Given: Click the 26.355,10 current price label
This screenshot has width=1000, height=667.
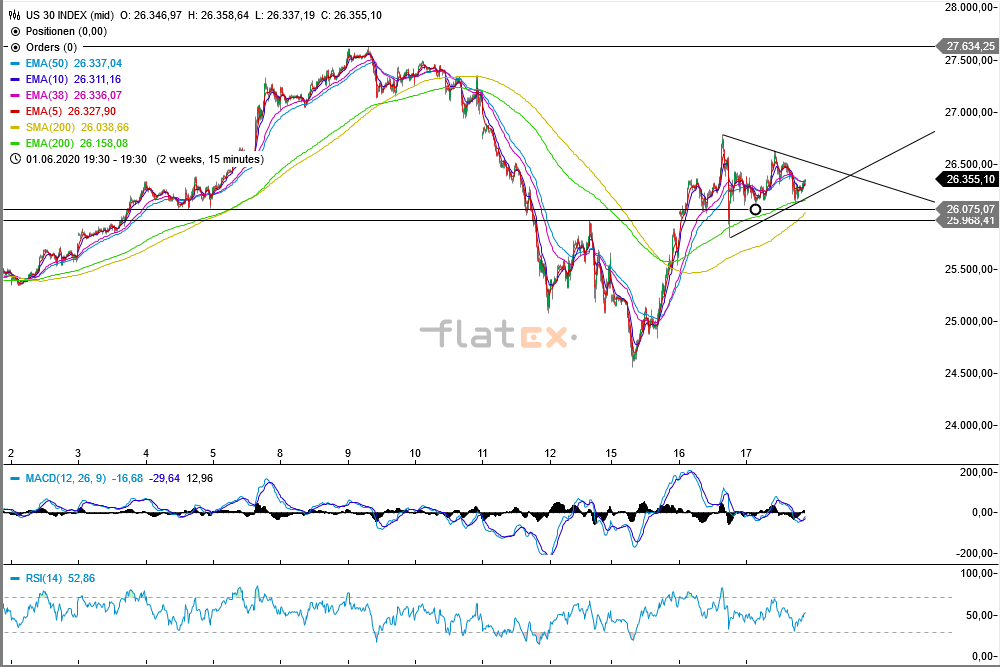Looking at the screenshot, I should 967,180.
